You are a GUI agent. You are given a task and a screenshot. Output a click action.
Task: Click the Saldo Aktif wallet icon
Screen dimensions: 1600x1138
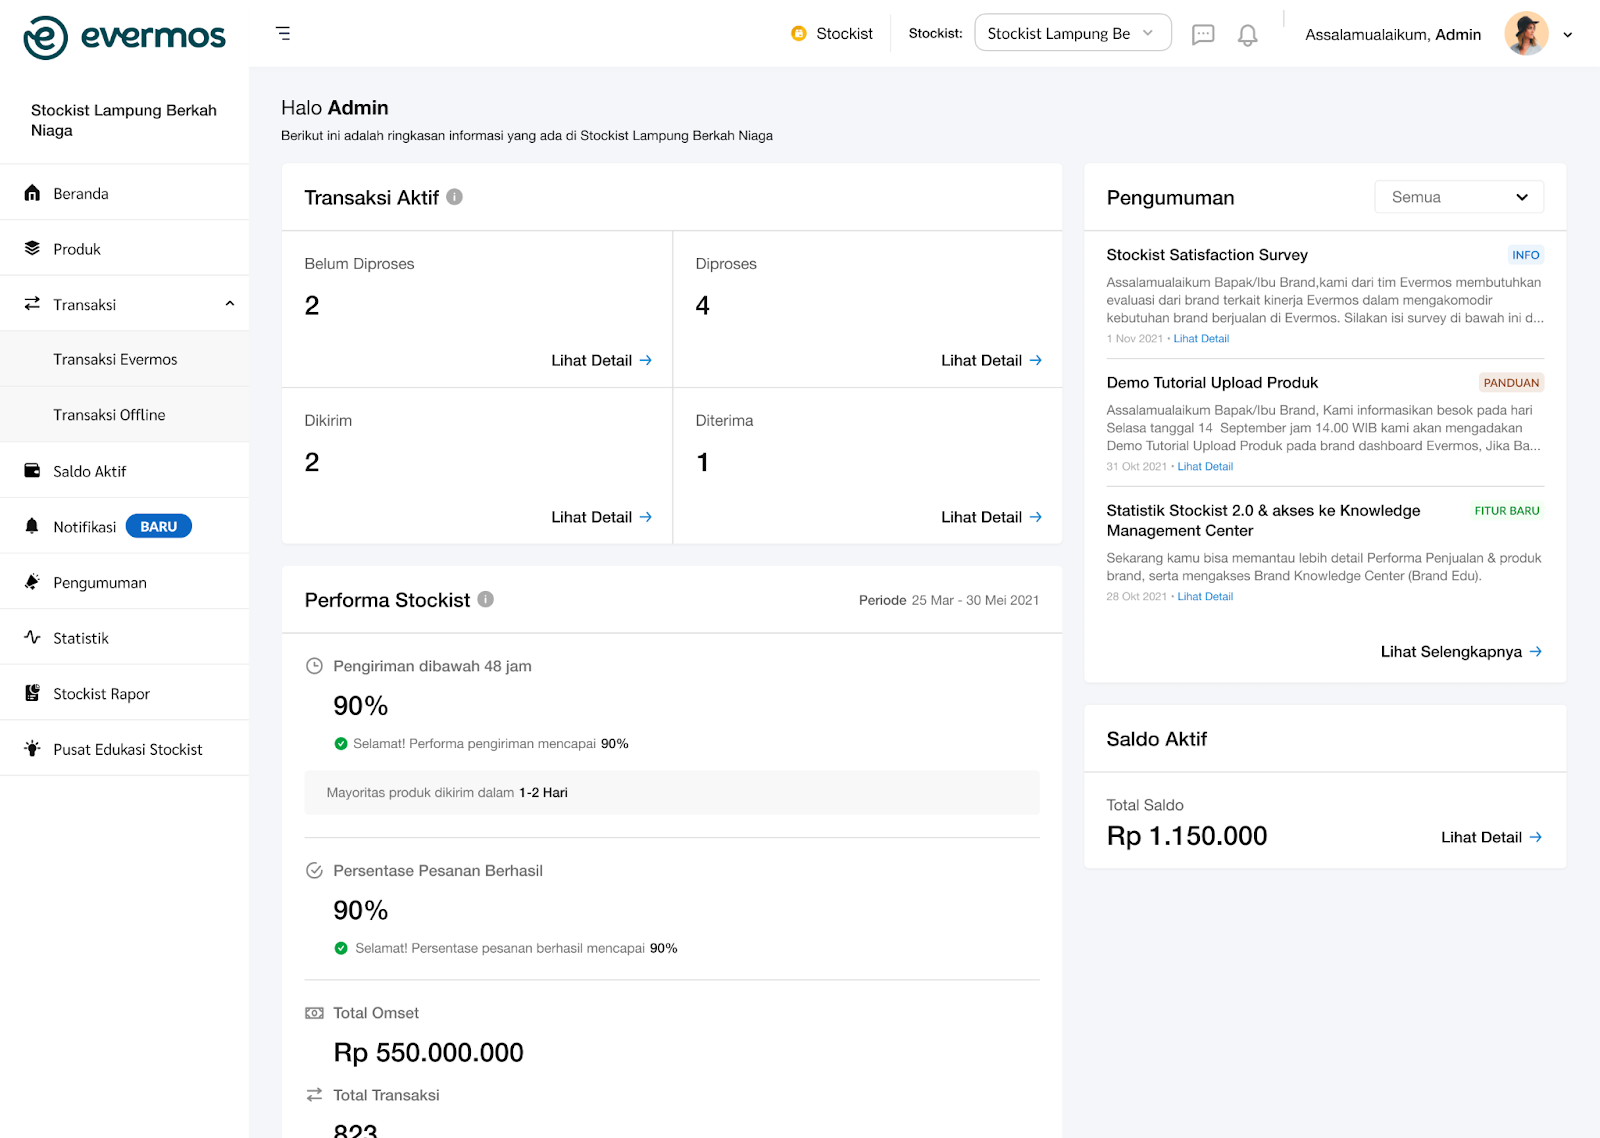click(x=31, y=470)
